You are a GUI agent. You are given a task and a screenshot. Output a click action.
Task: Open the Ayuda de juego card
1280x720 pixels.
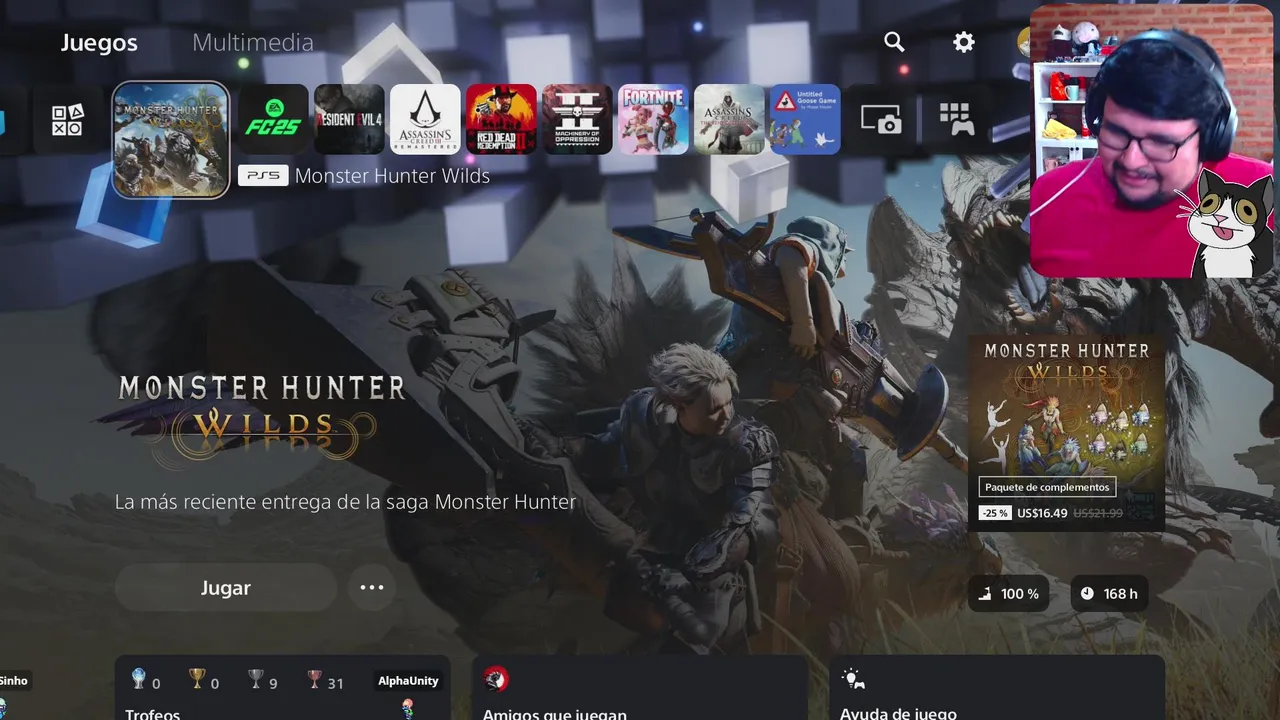[x=997, y=688]
